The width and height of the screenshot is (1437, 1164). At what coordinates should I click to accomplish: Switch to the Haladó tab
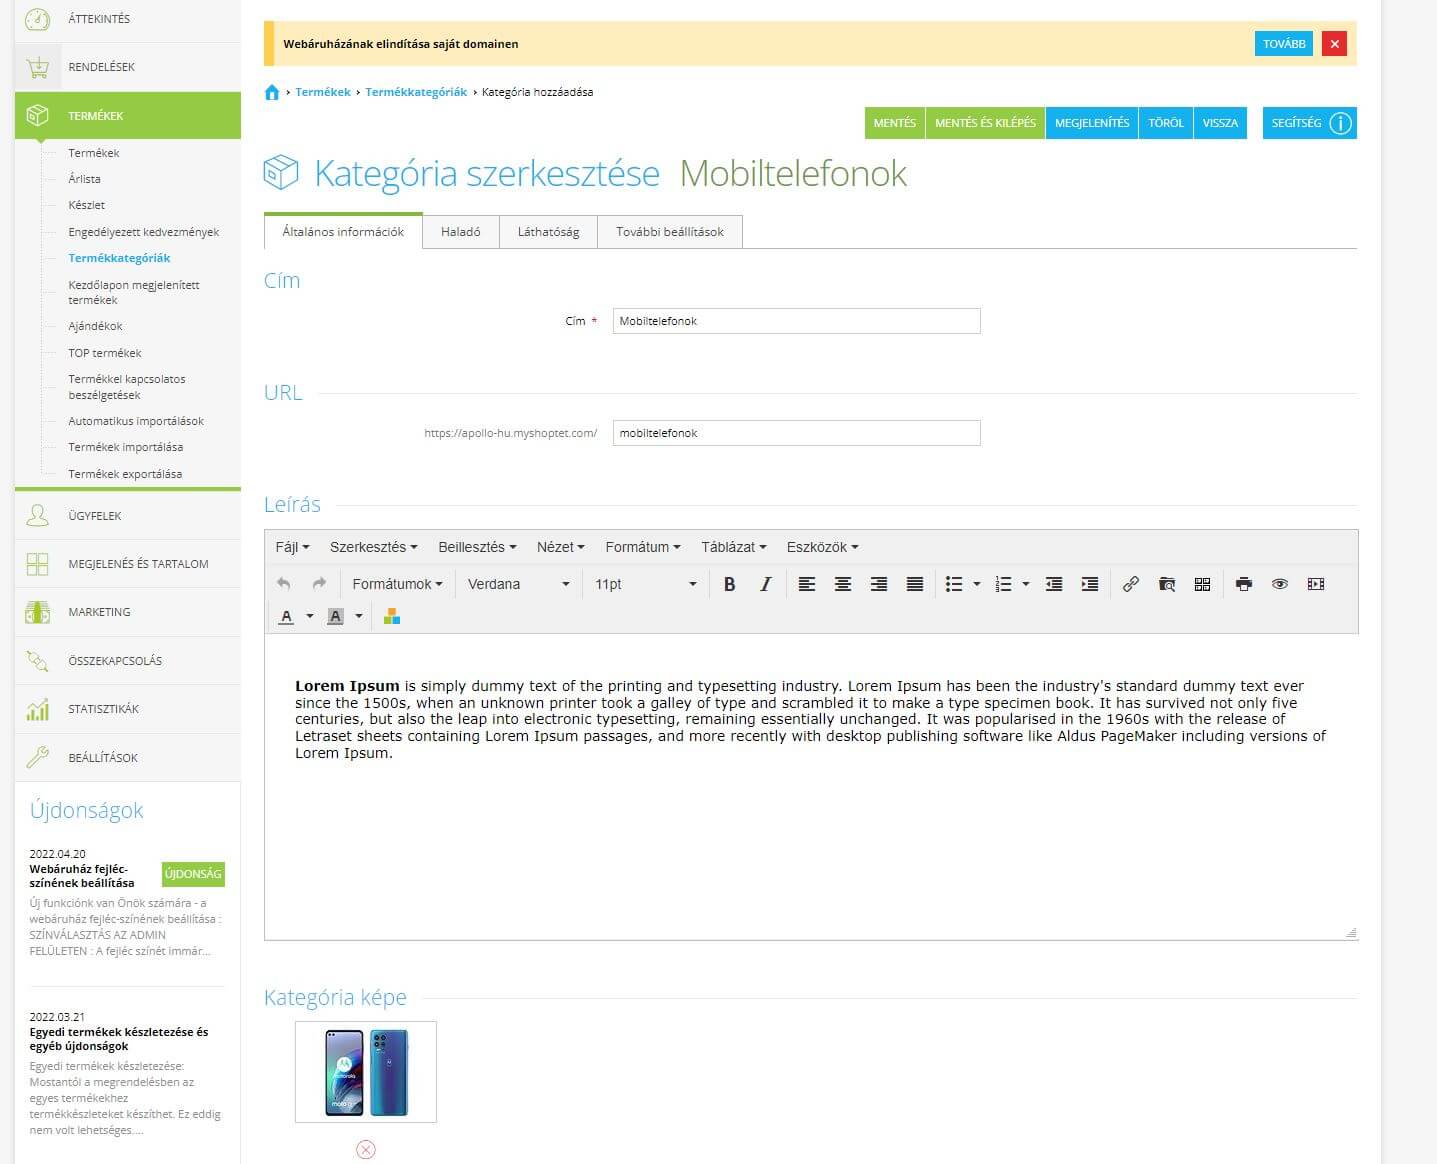(x=461, y=231)
